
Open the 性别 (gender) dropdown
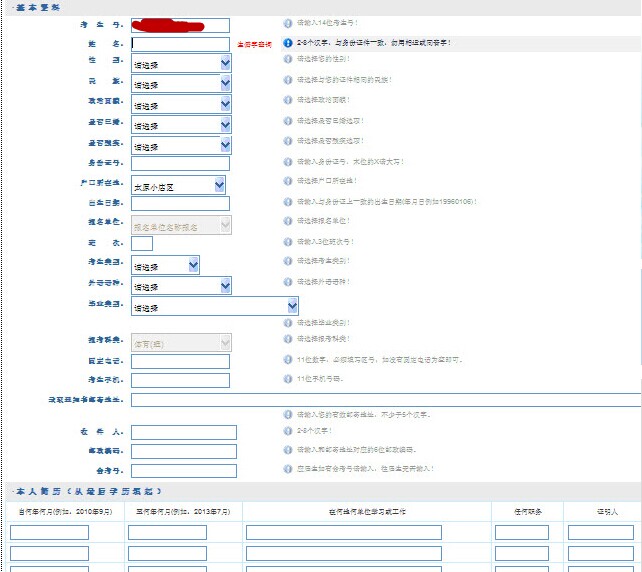pyautogui.click(x=181, y=63)
